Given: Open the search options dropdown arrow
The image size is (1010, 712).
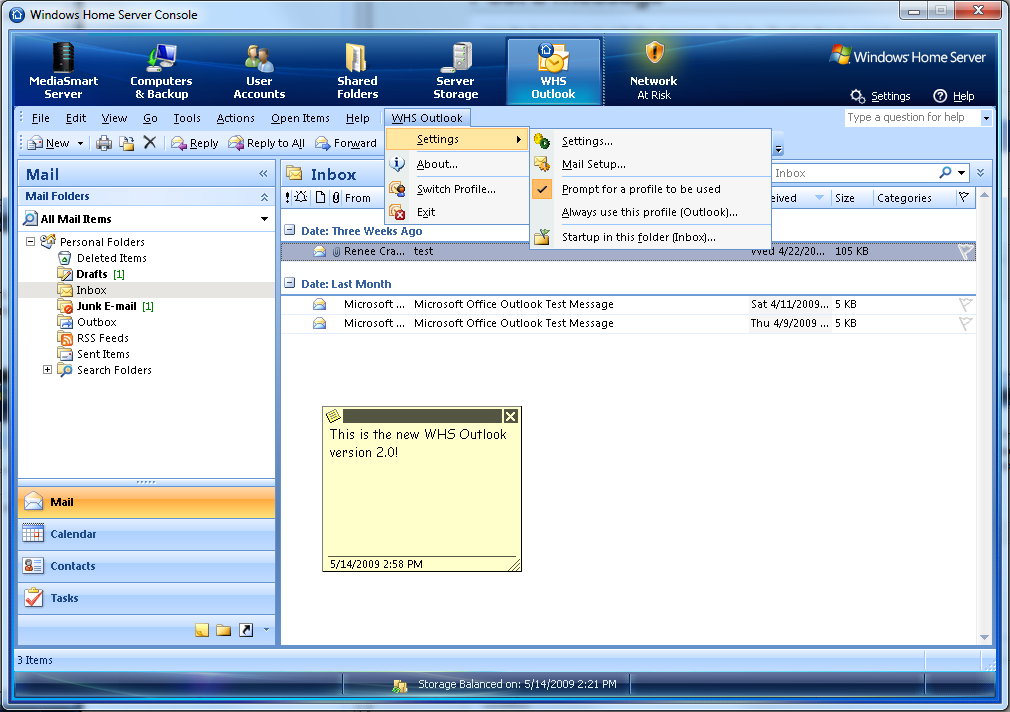Looking at the screenshot, I should pos(962,173).
